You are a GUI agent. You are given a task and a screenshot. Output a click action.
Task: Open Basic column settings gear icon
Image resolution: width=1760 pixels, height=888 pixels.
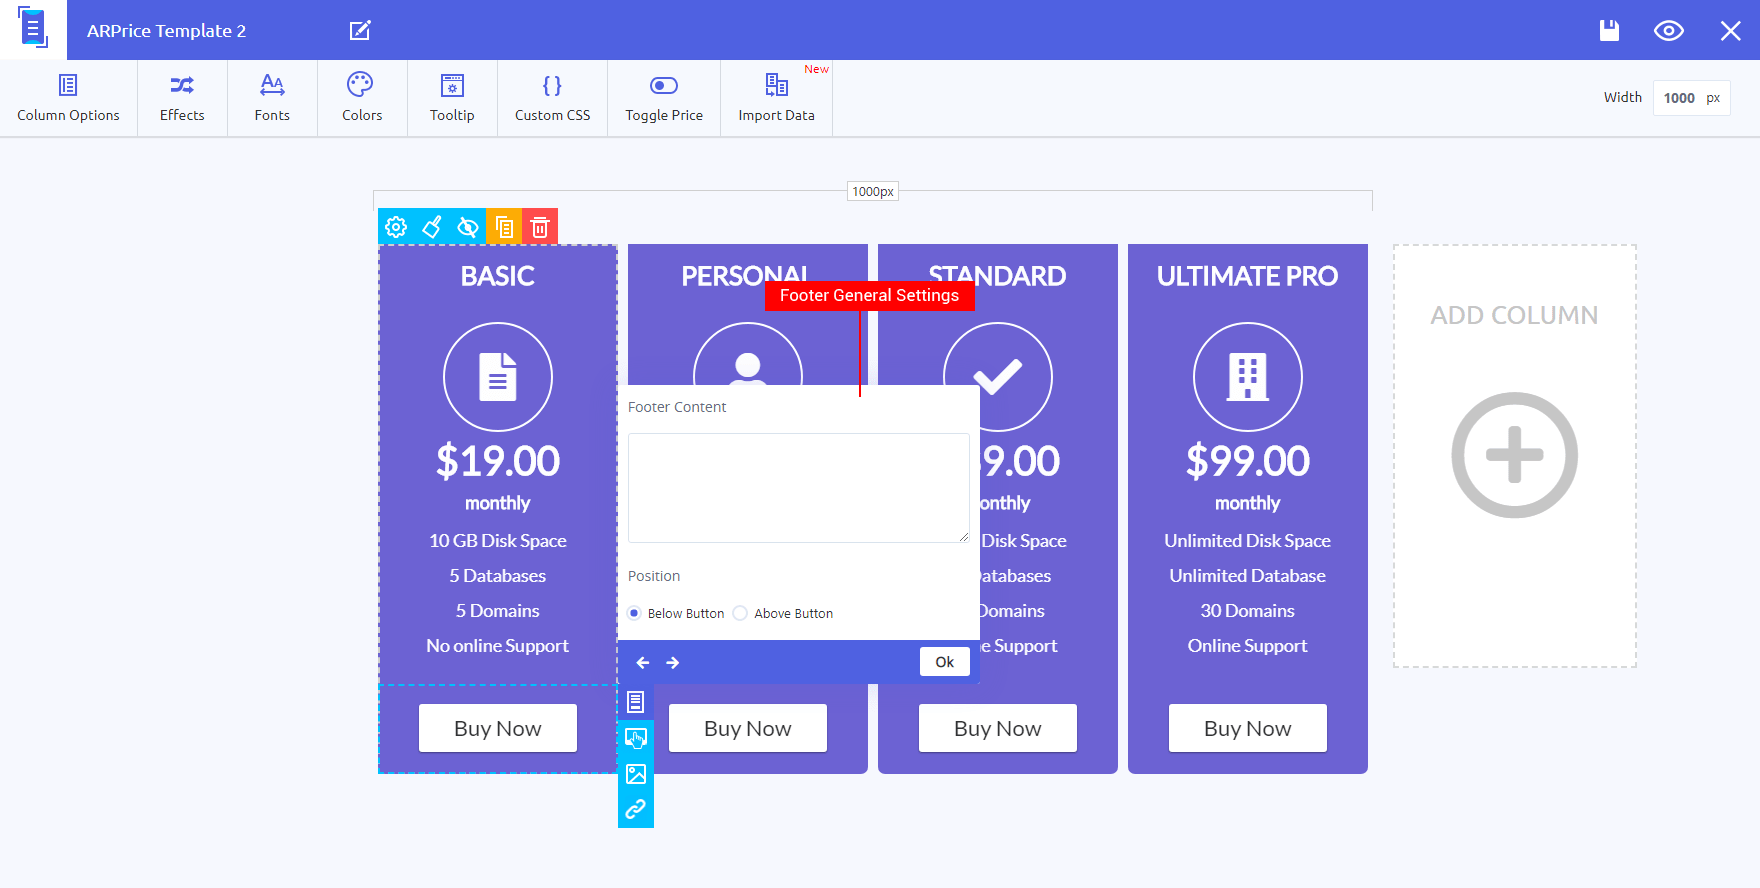pos(396,227)
